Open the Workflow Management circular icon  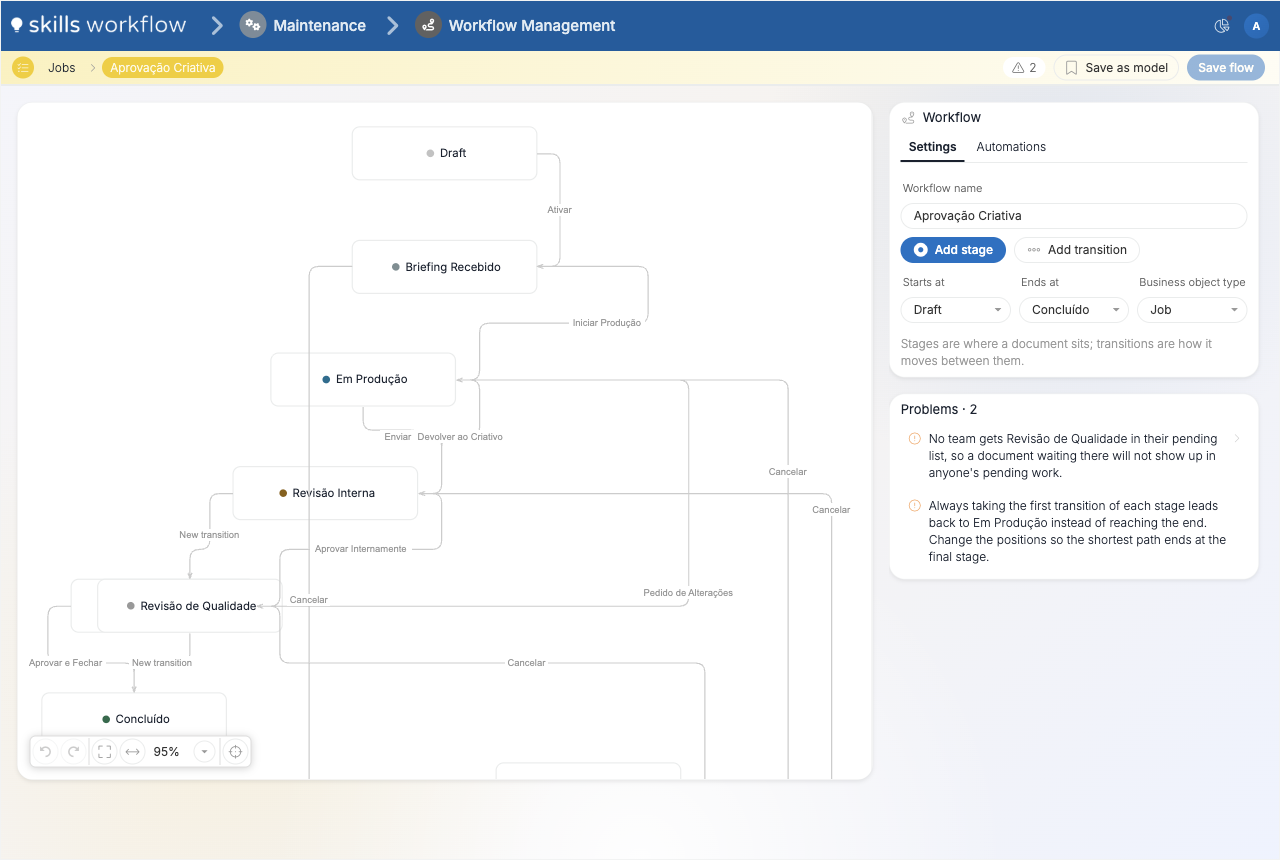(428, 26)
